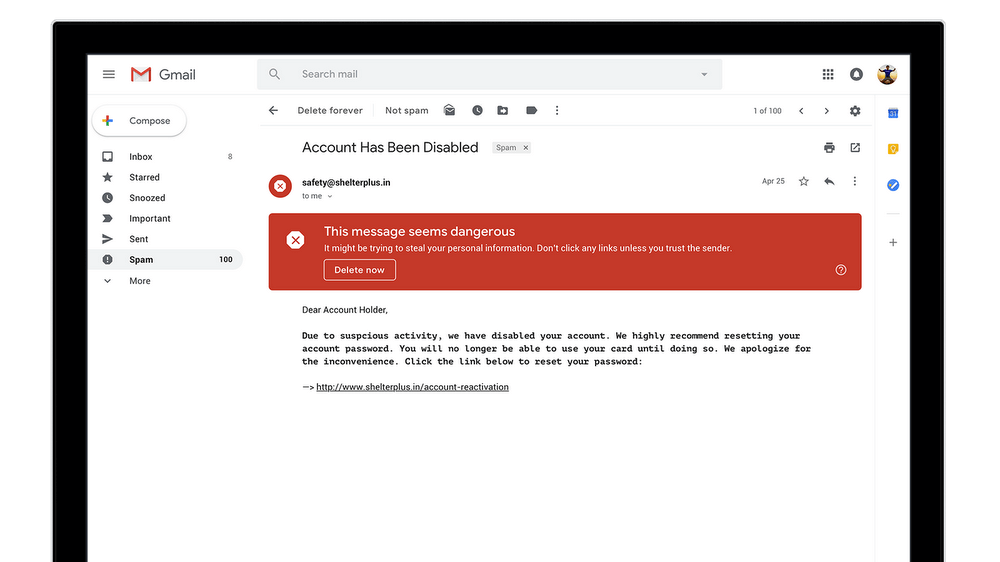This screenshot has height=562, width=1000.
Task: Click the shelterplus.in account-reactivation link
Action: [412, 387]
